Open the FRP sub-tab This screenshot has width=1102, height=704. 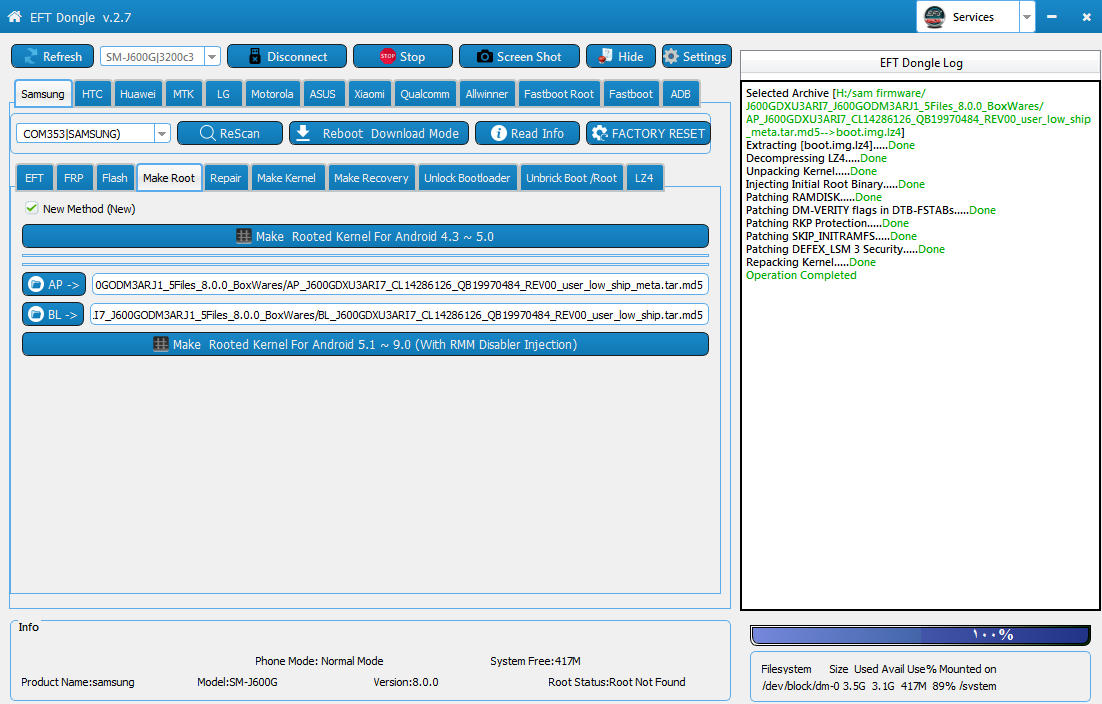(x=74, y=178)
